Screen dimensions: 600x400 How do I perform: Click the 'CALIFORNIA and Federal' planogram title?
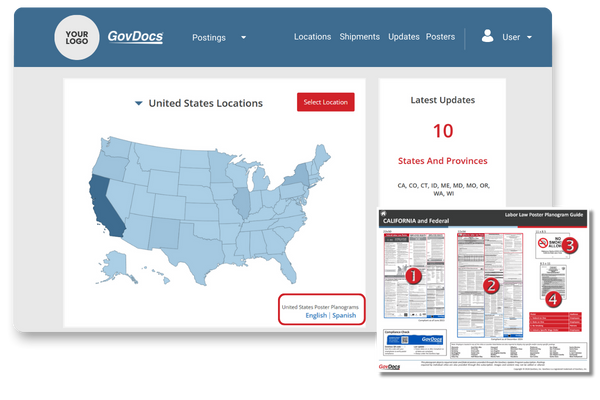[x=416, y=221]
